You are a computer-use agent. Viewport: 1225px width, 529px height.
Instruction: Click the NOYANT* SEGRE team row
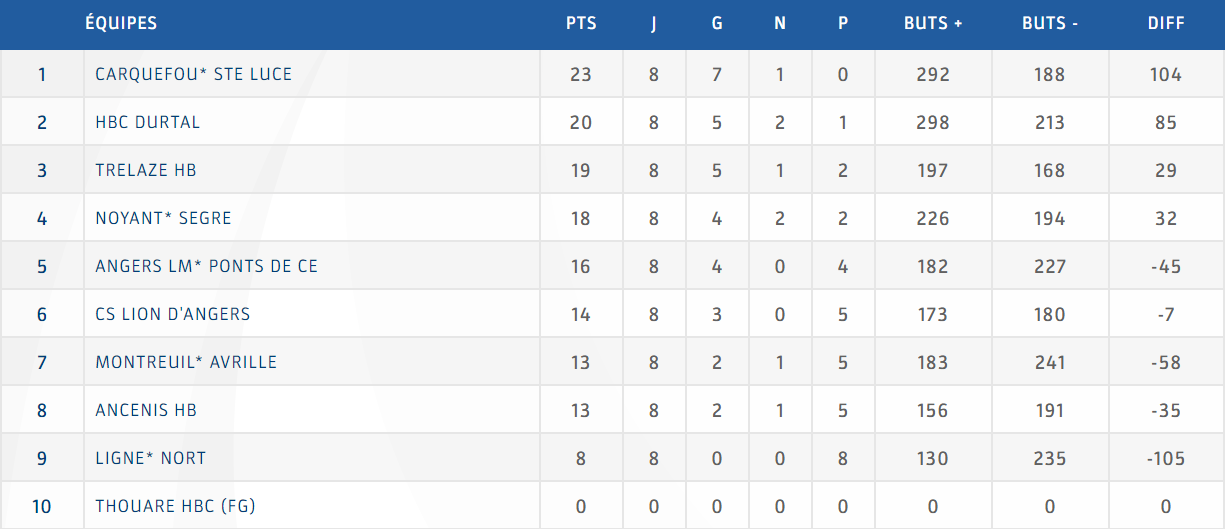pyautogui.click(x=163, y=218)
